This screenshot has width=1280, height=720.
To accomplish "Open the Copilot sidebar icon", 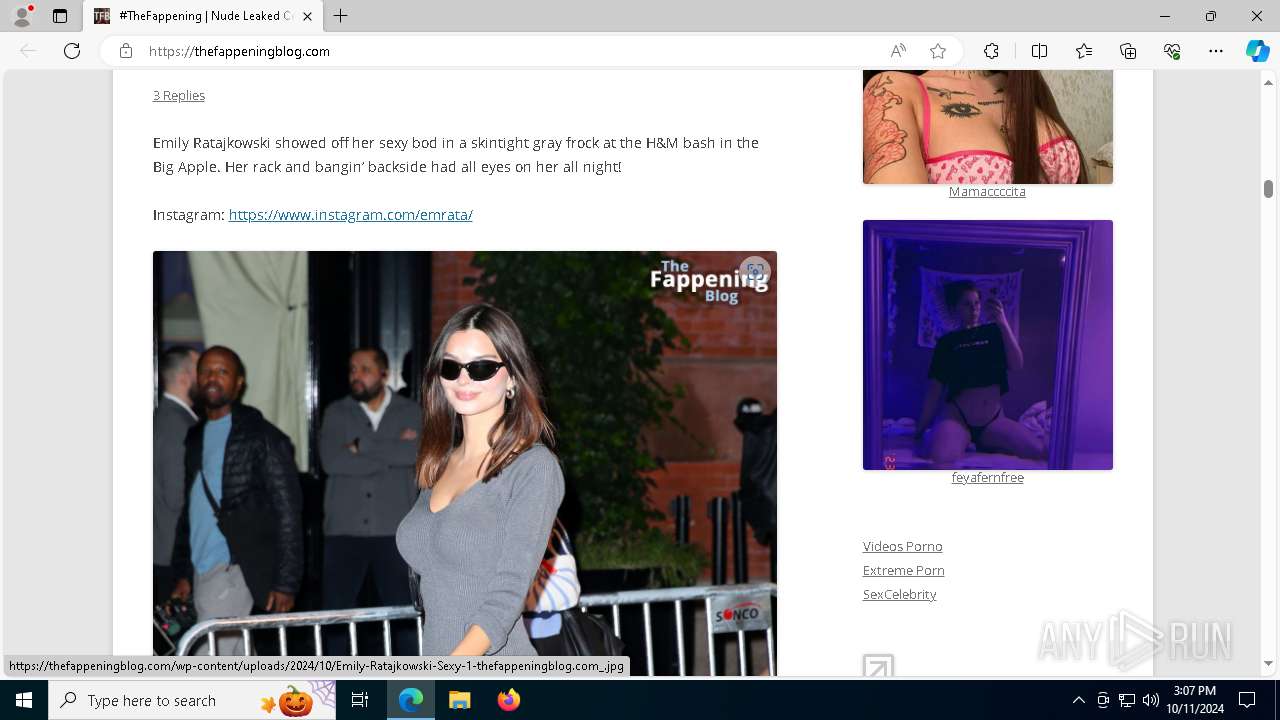I will 1257,51.
